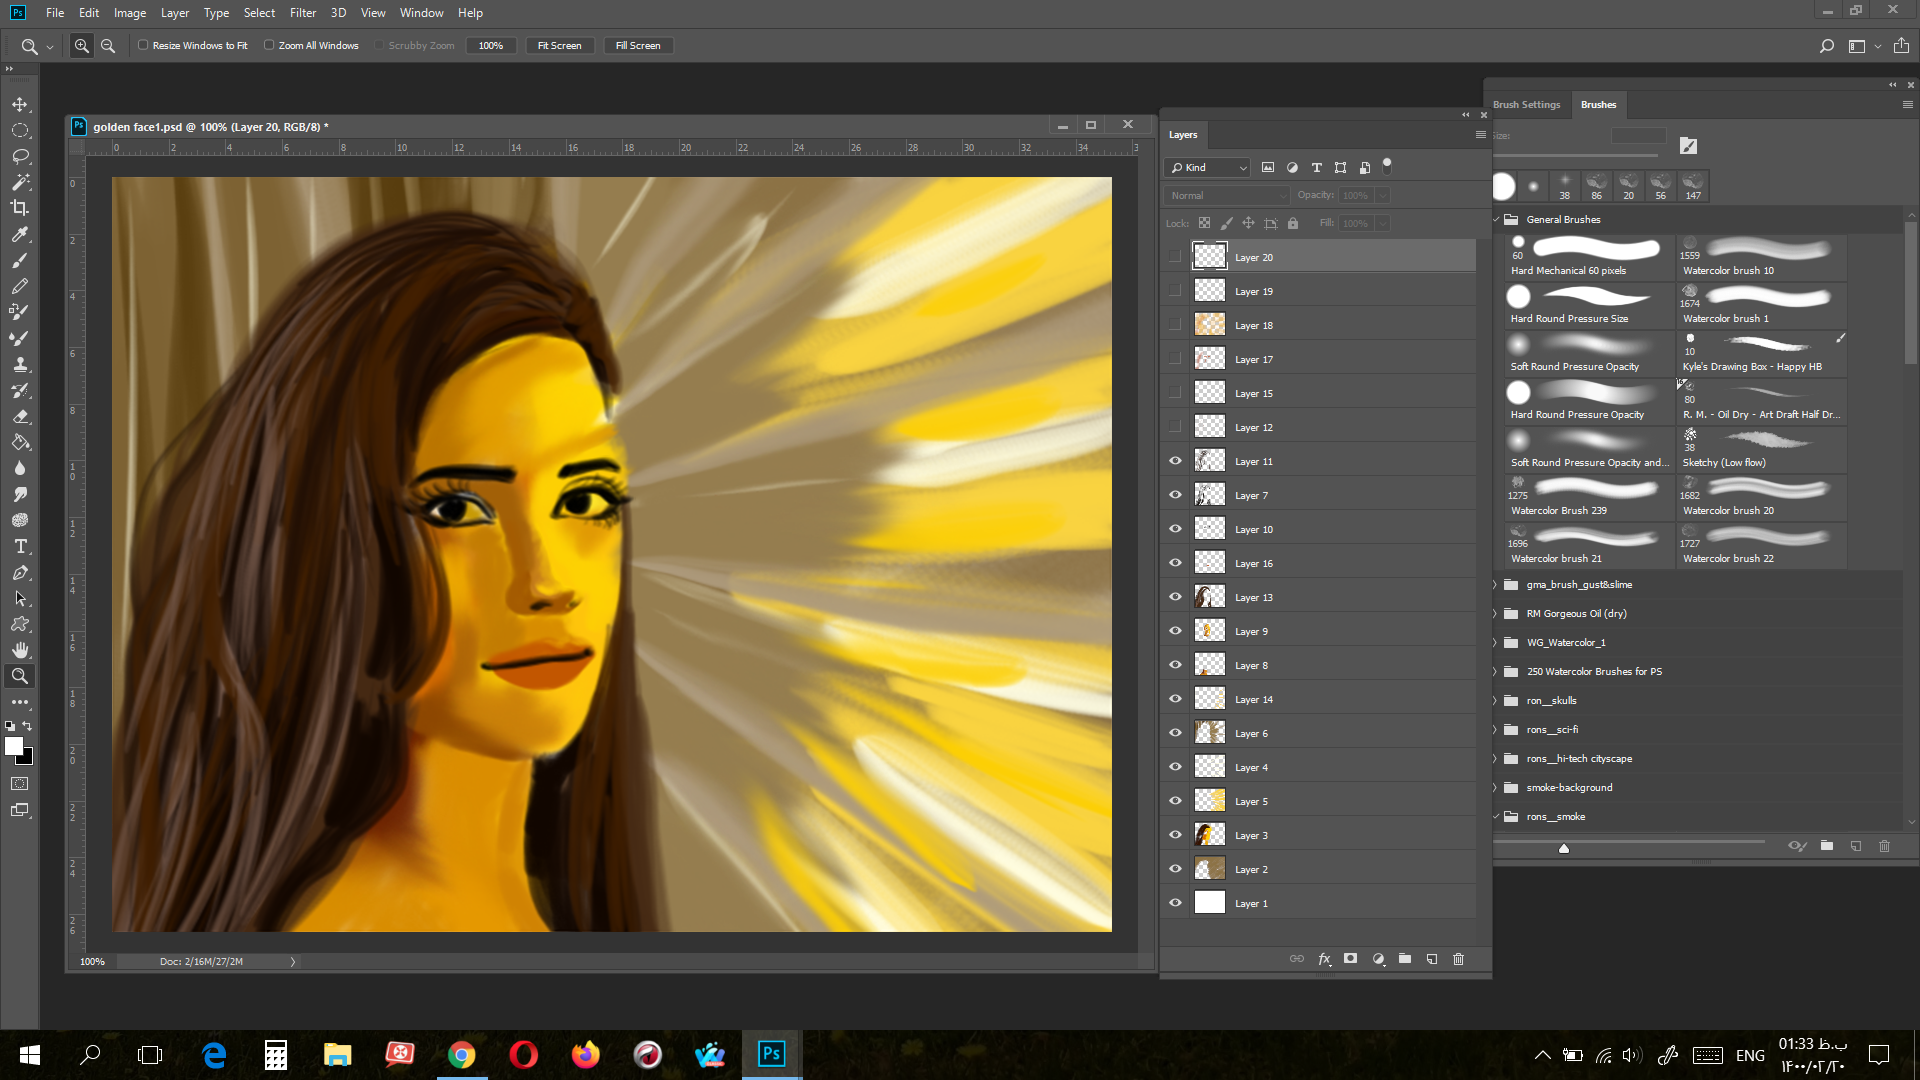Select the Clone Stamp tool
Screen dimensions: 1920x1080
20,364
